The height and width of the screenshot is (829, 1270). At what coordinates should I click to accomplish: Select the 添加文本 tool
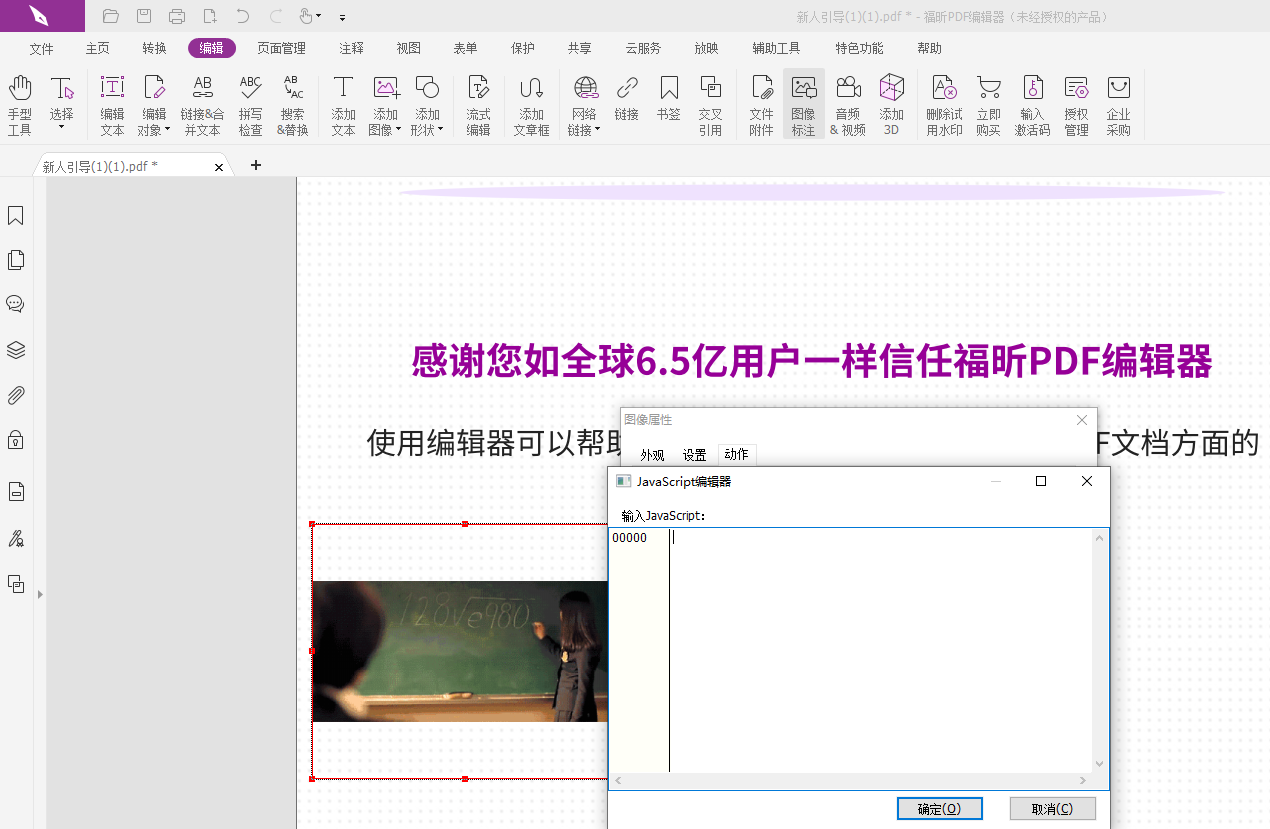(x=343, y=104)
